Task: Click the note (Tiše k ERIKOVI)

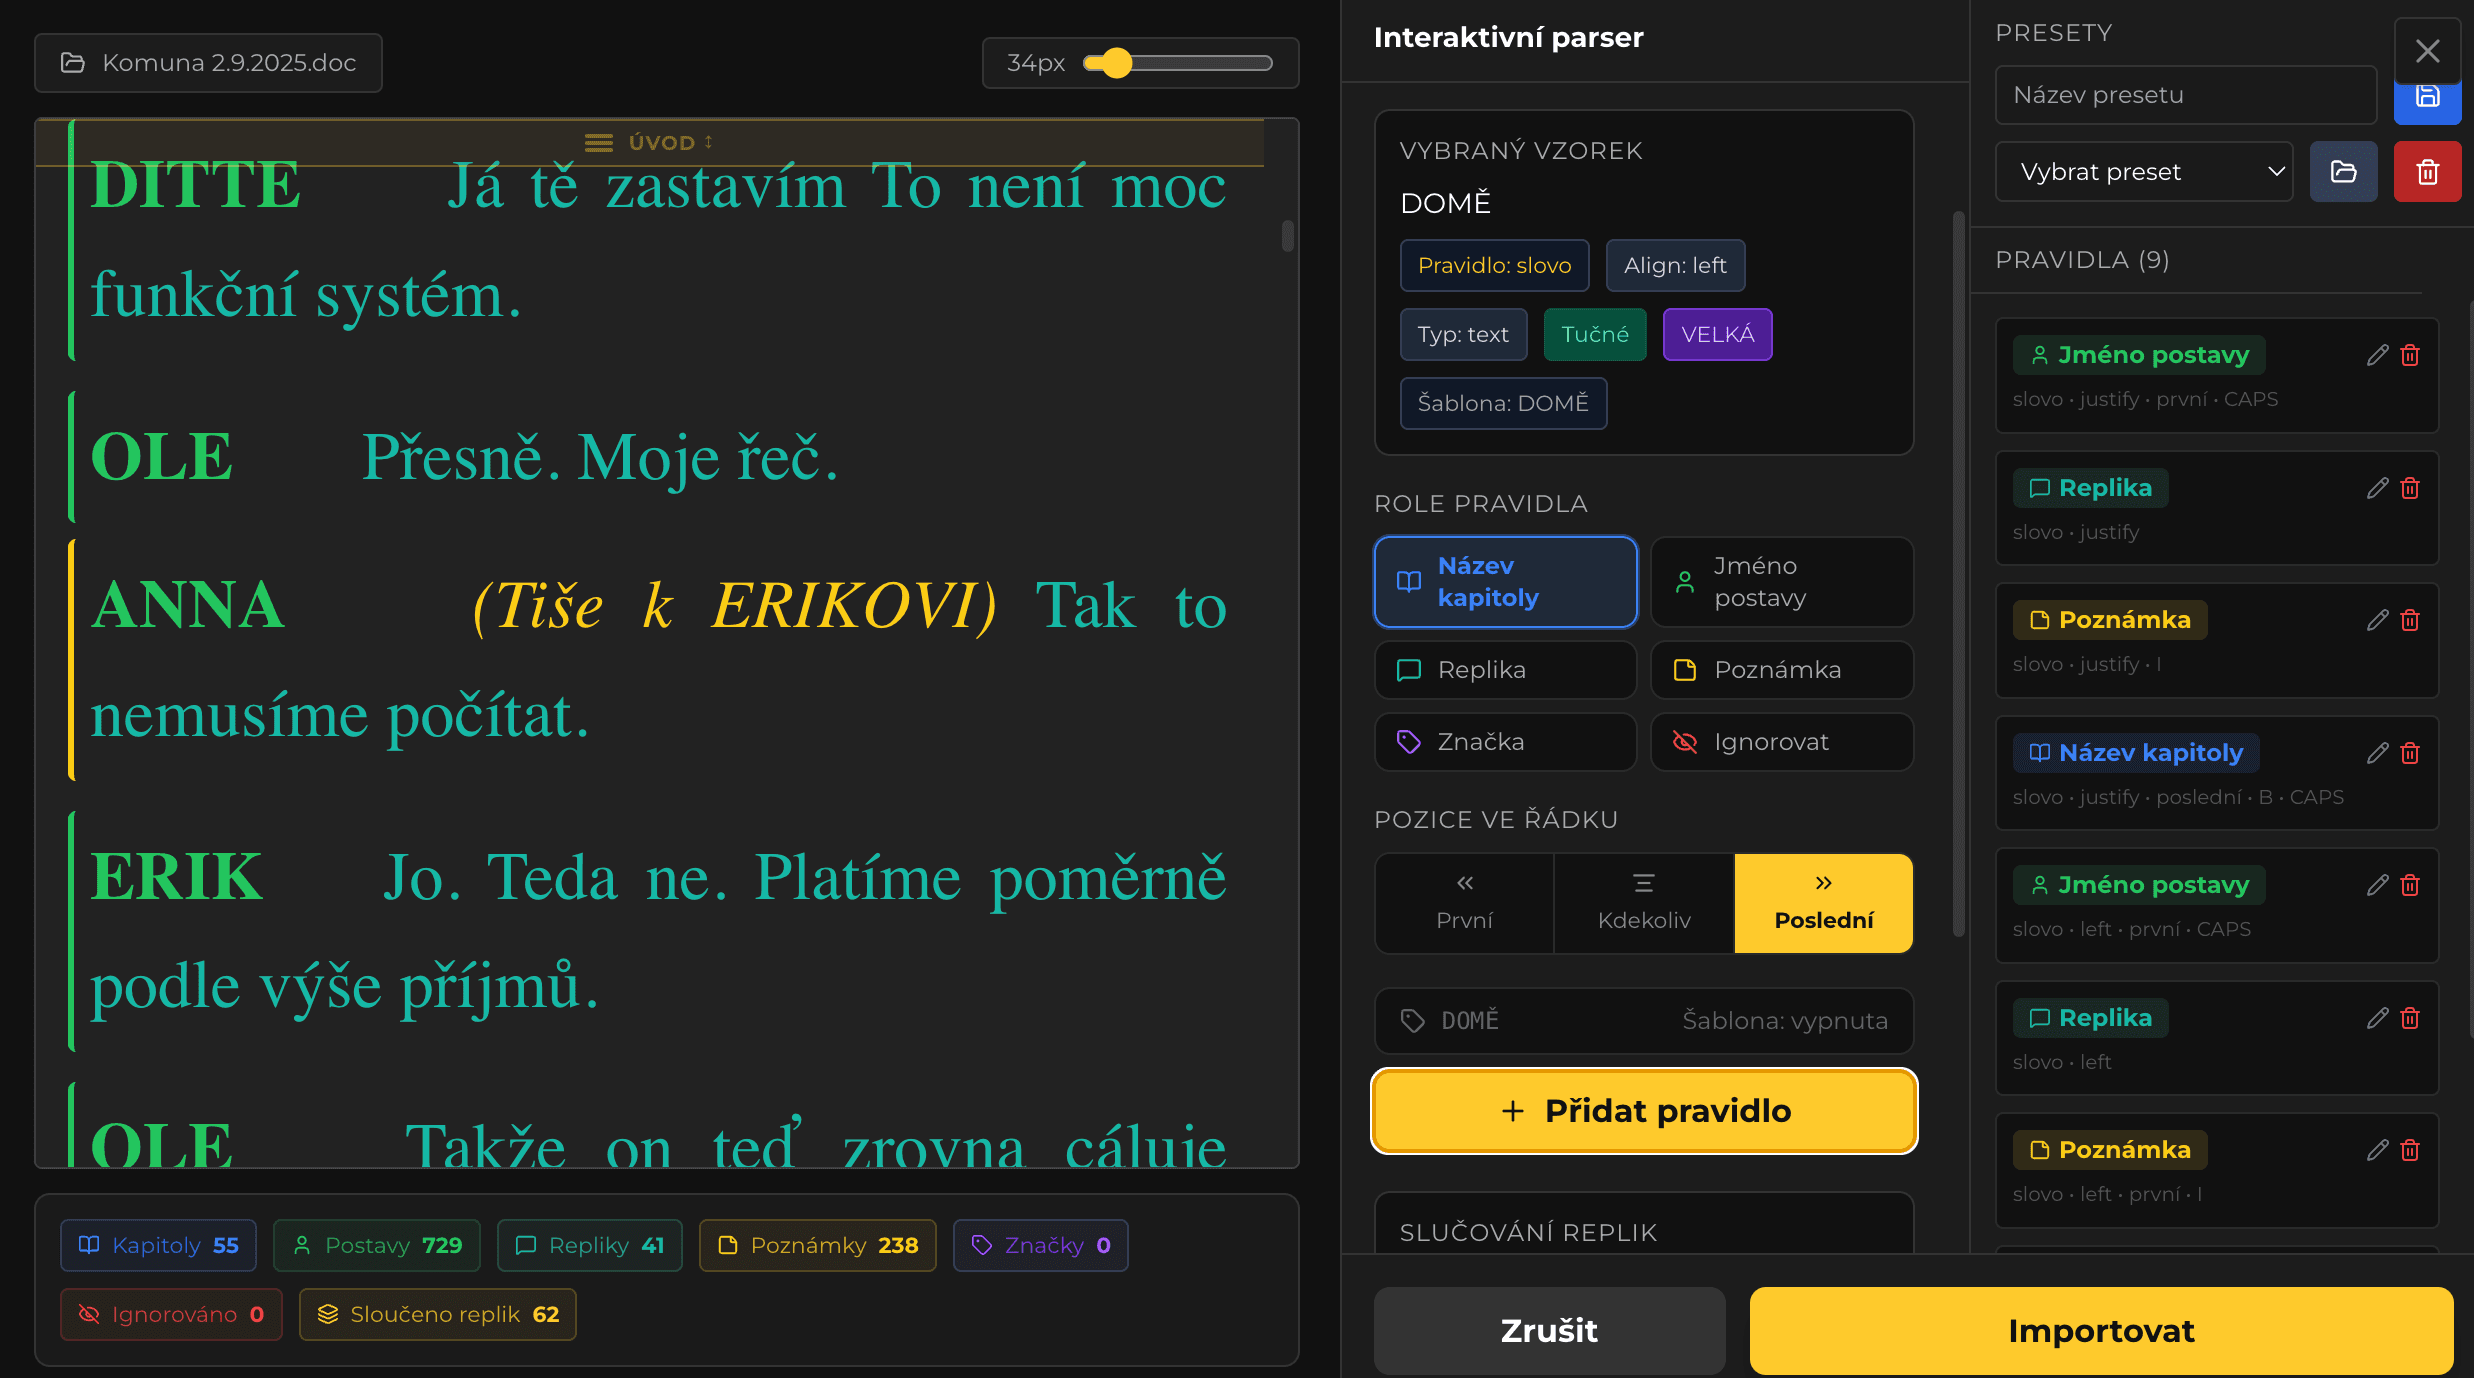Action: [x=734, y=606]
